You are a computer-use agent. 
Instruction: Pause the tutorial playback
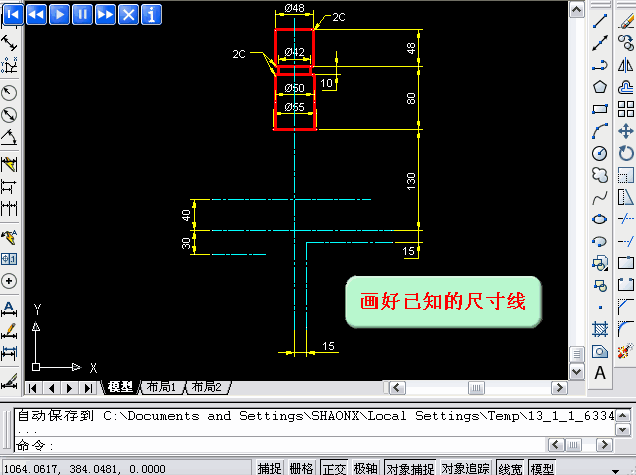tap(82, 15)
